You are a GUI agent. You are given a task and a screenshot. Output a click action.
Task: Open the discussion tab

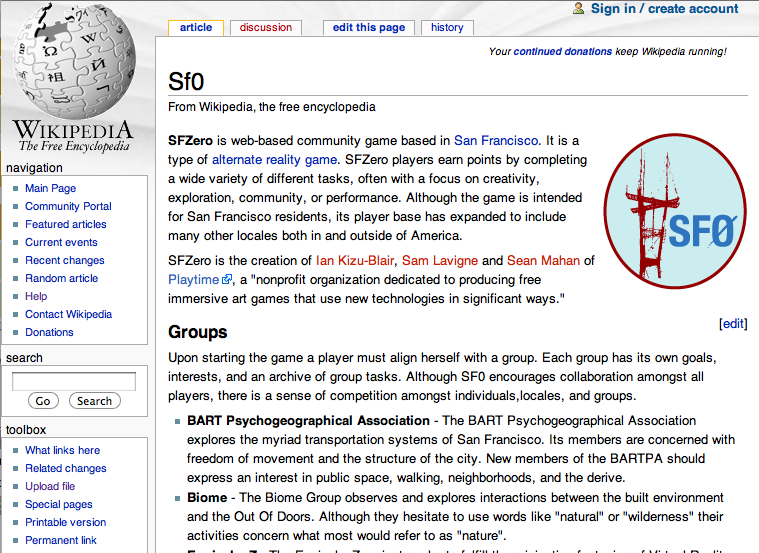pos(266,28)
